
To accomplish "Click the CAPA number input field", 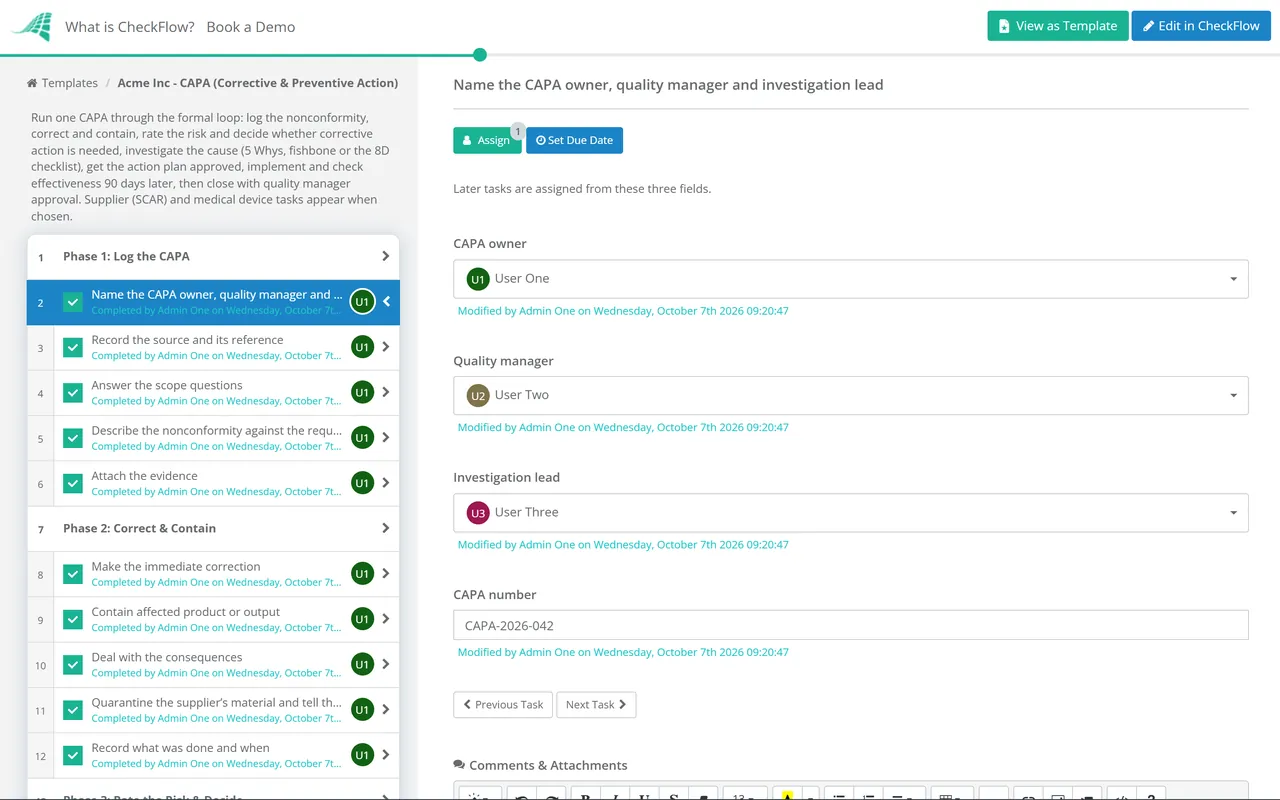I will click(850, 626).
